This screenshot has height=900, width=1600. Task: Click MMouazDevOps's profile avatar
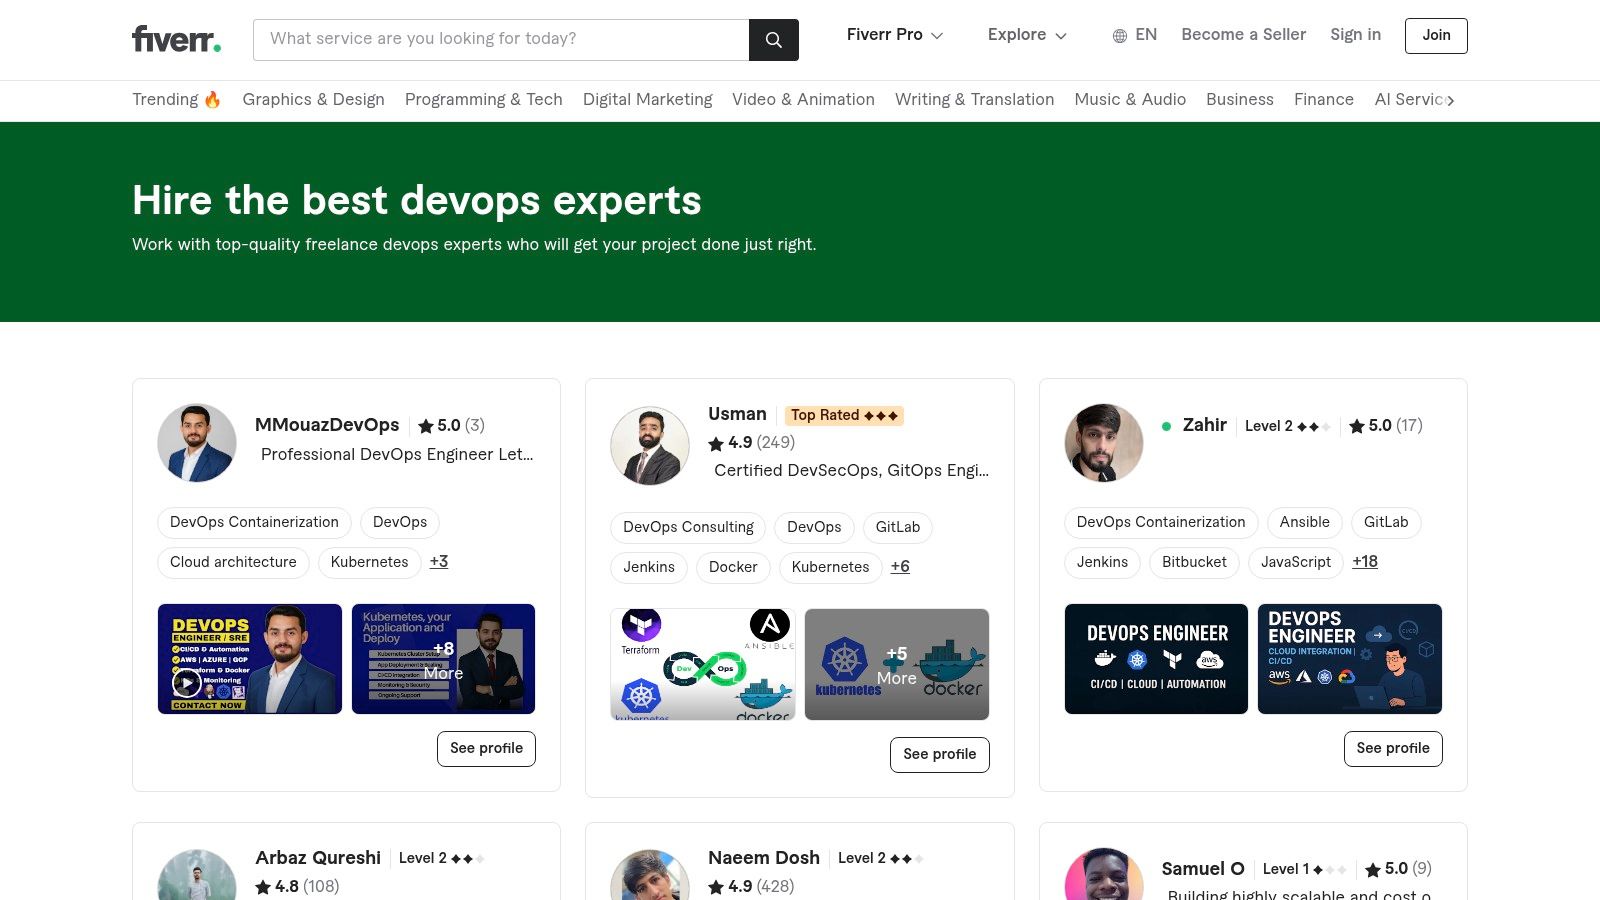197,443
